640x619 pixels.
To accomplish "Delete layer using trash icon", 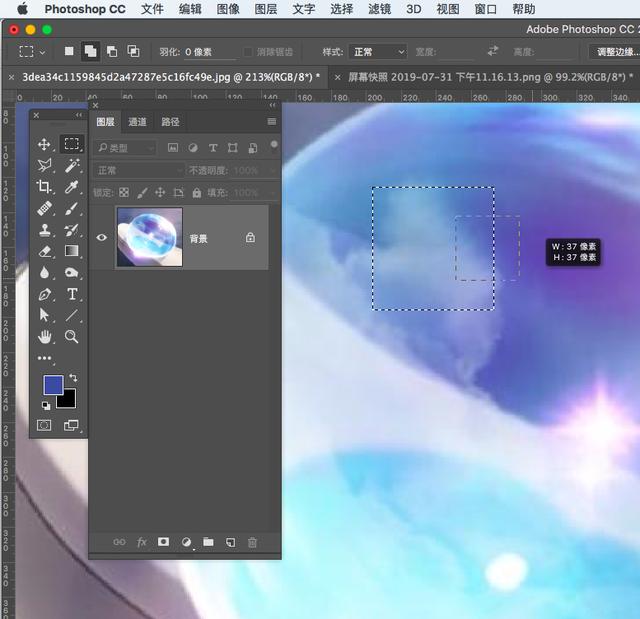I will pyautogui.click(x=252, y=542).
